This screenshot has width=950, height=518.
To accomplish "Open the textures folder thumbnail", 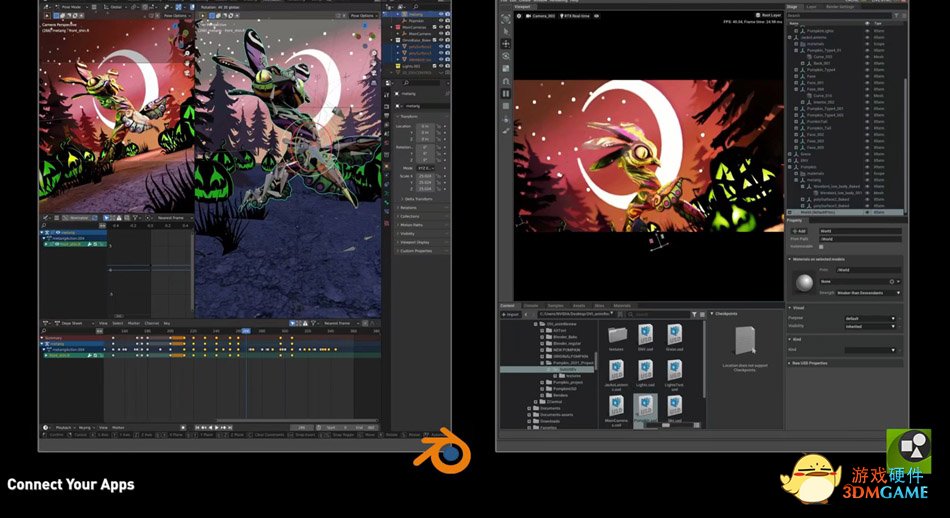I will pyautogui.click(x=618, y=334).
